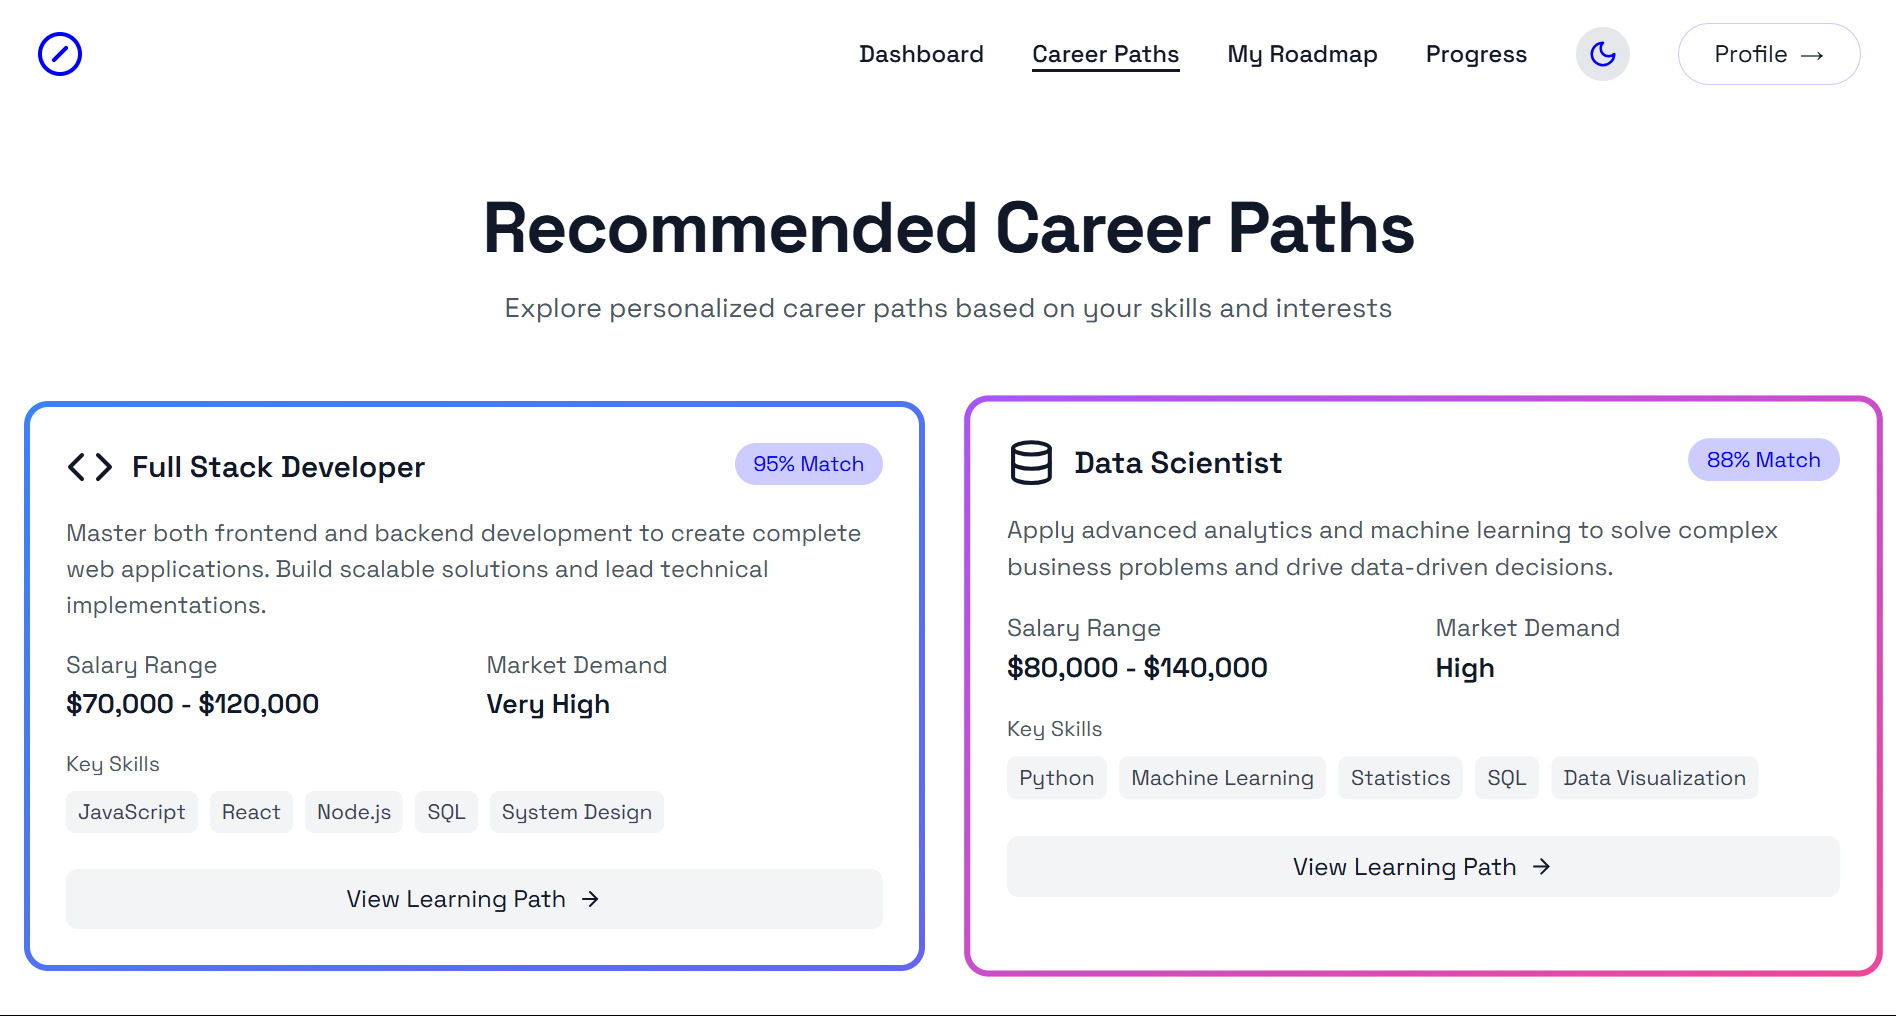Open the Progress page
Viewport: 1896px width, 1016px height.
coord(1476,54)
